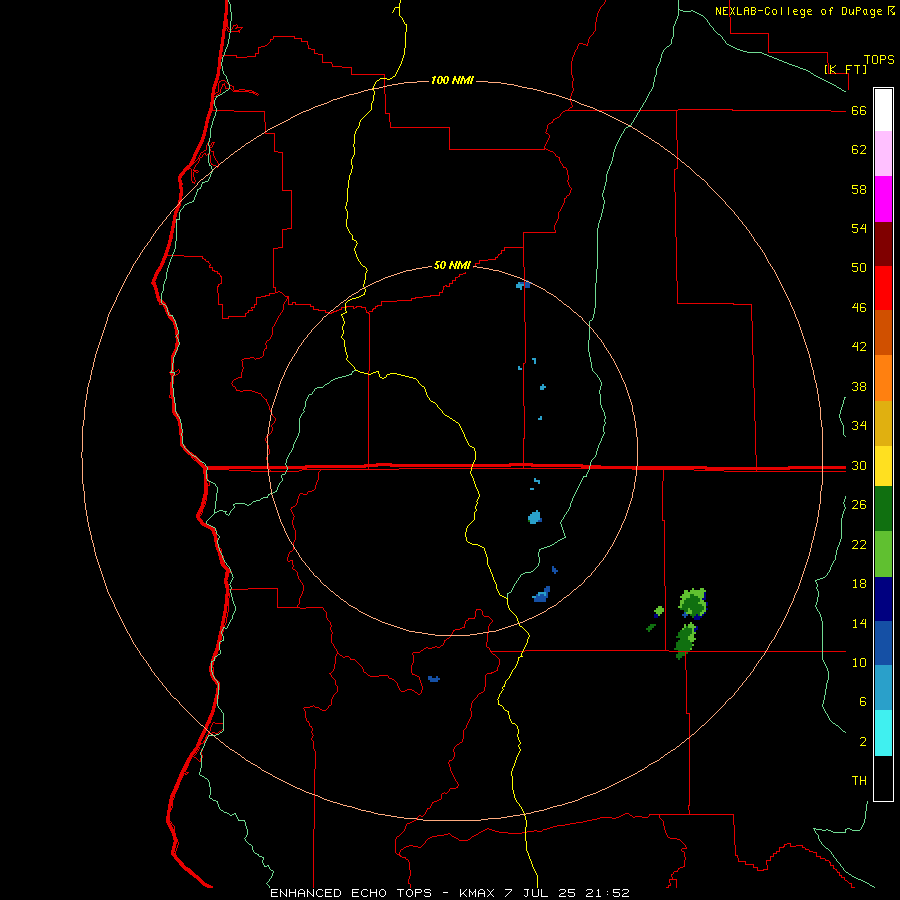Image resolution: width=900 pixels, height=900 pixels.
Task: Pick the dark orange legend swatch
Action: click(x=883, y=332)
